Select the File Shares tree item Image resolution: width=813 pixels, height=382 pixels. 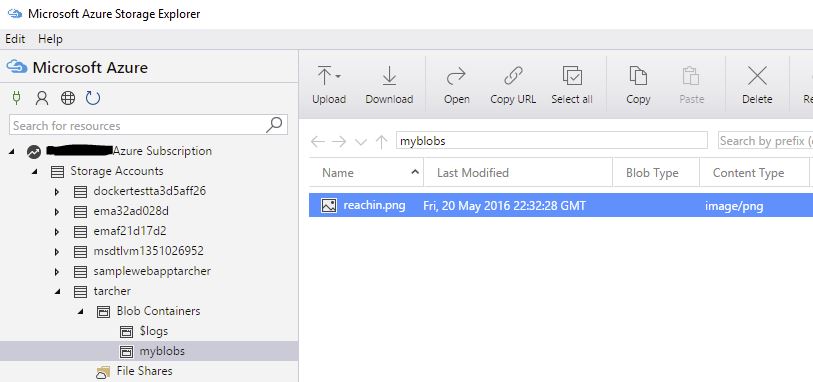click(144, 371)
